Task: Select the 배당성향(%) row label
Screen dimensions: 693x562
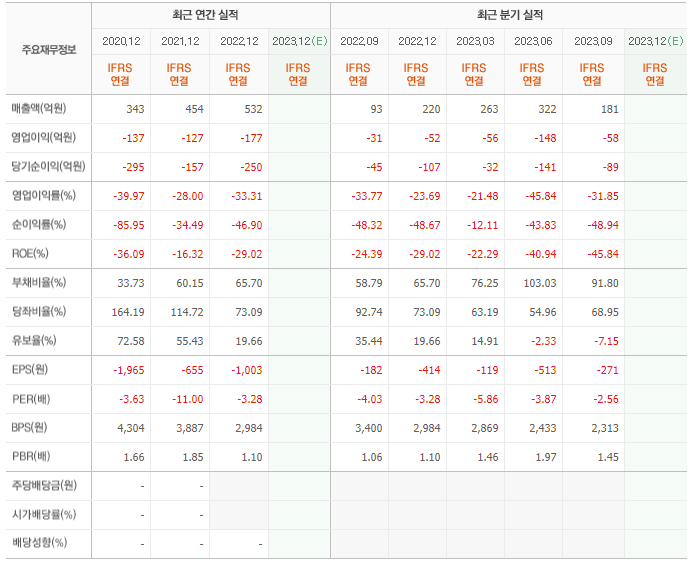Action: click(x=39, y=543)
